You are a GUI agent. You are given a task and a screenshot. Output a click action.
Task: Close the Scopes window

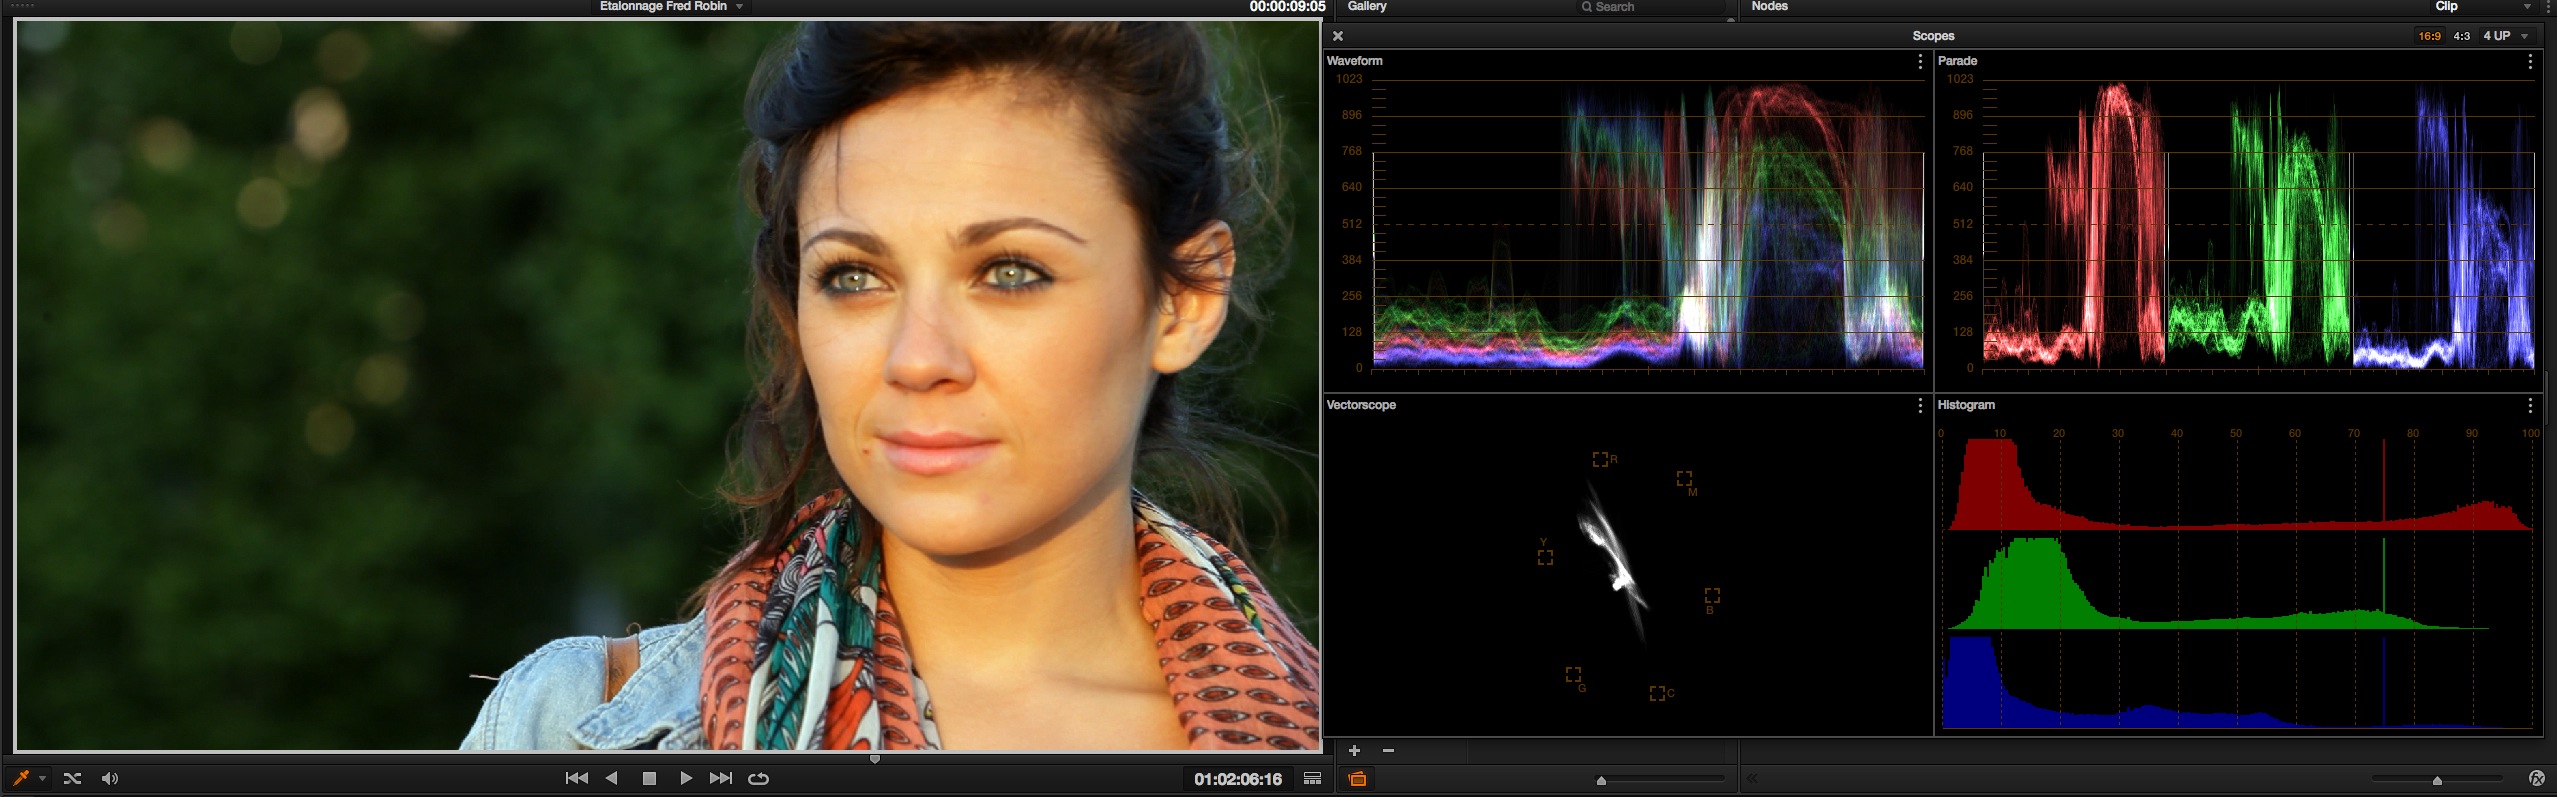(x=1338, y=36)
